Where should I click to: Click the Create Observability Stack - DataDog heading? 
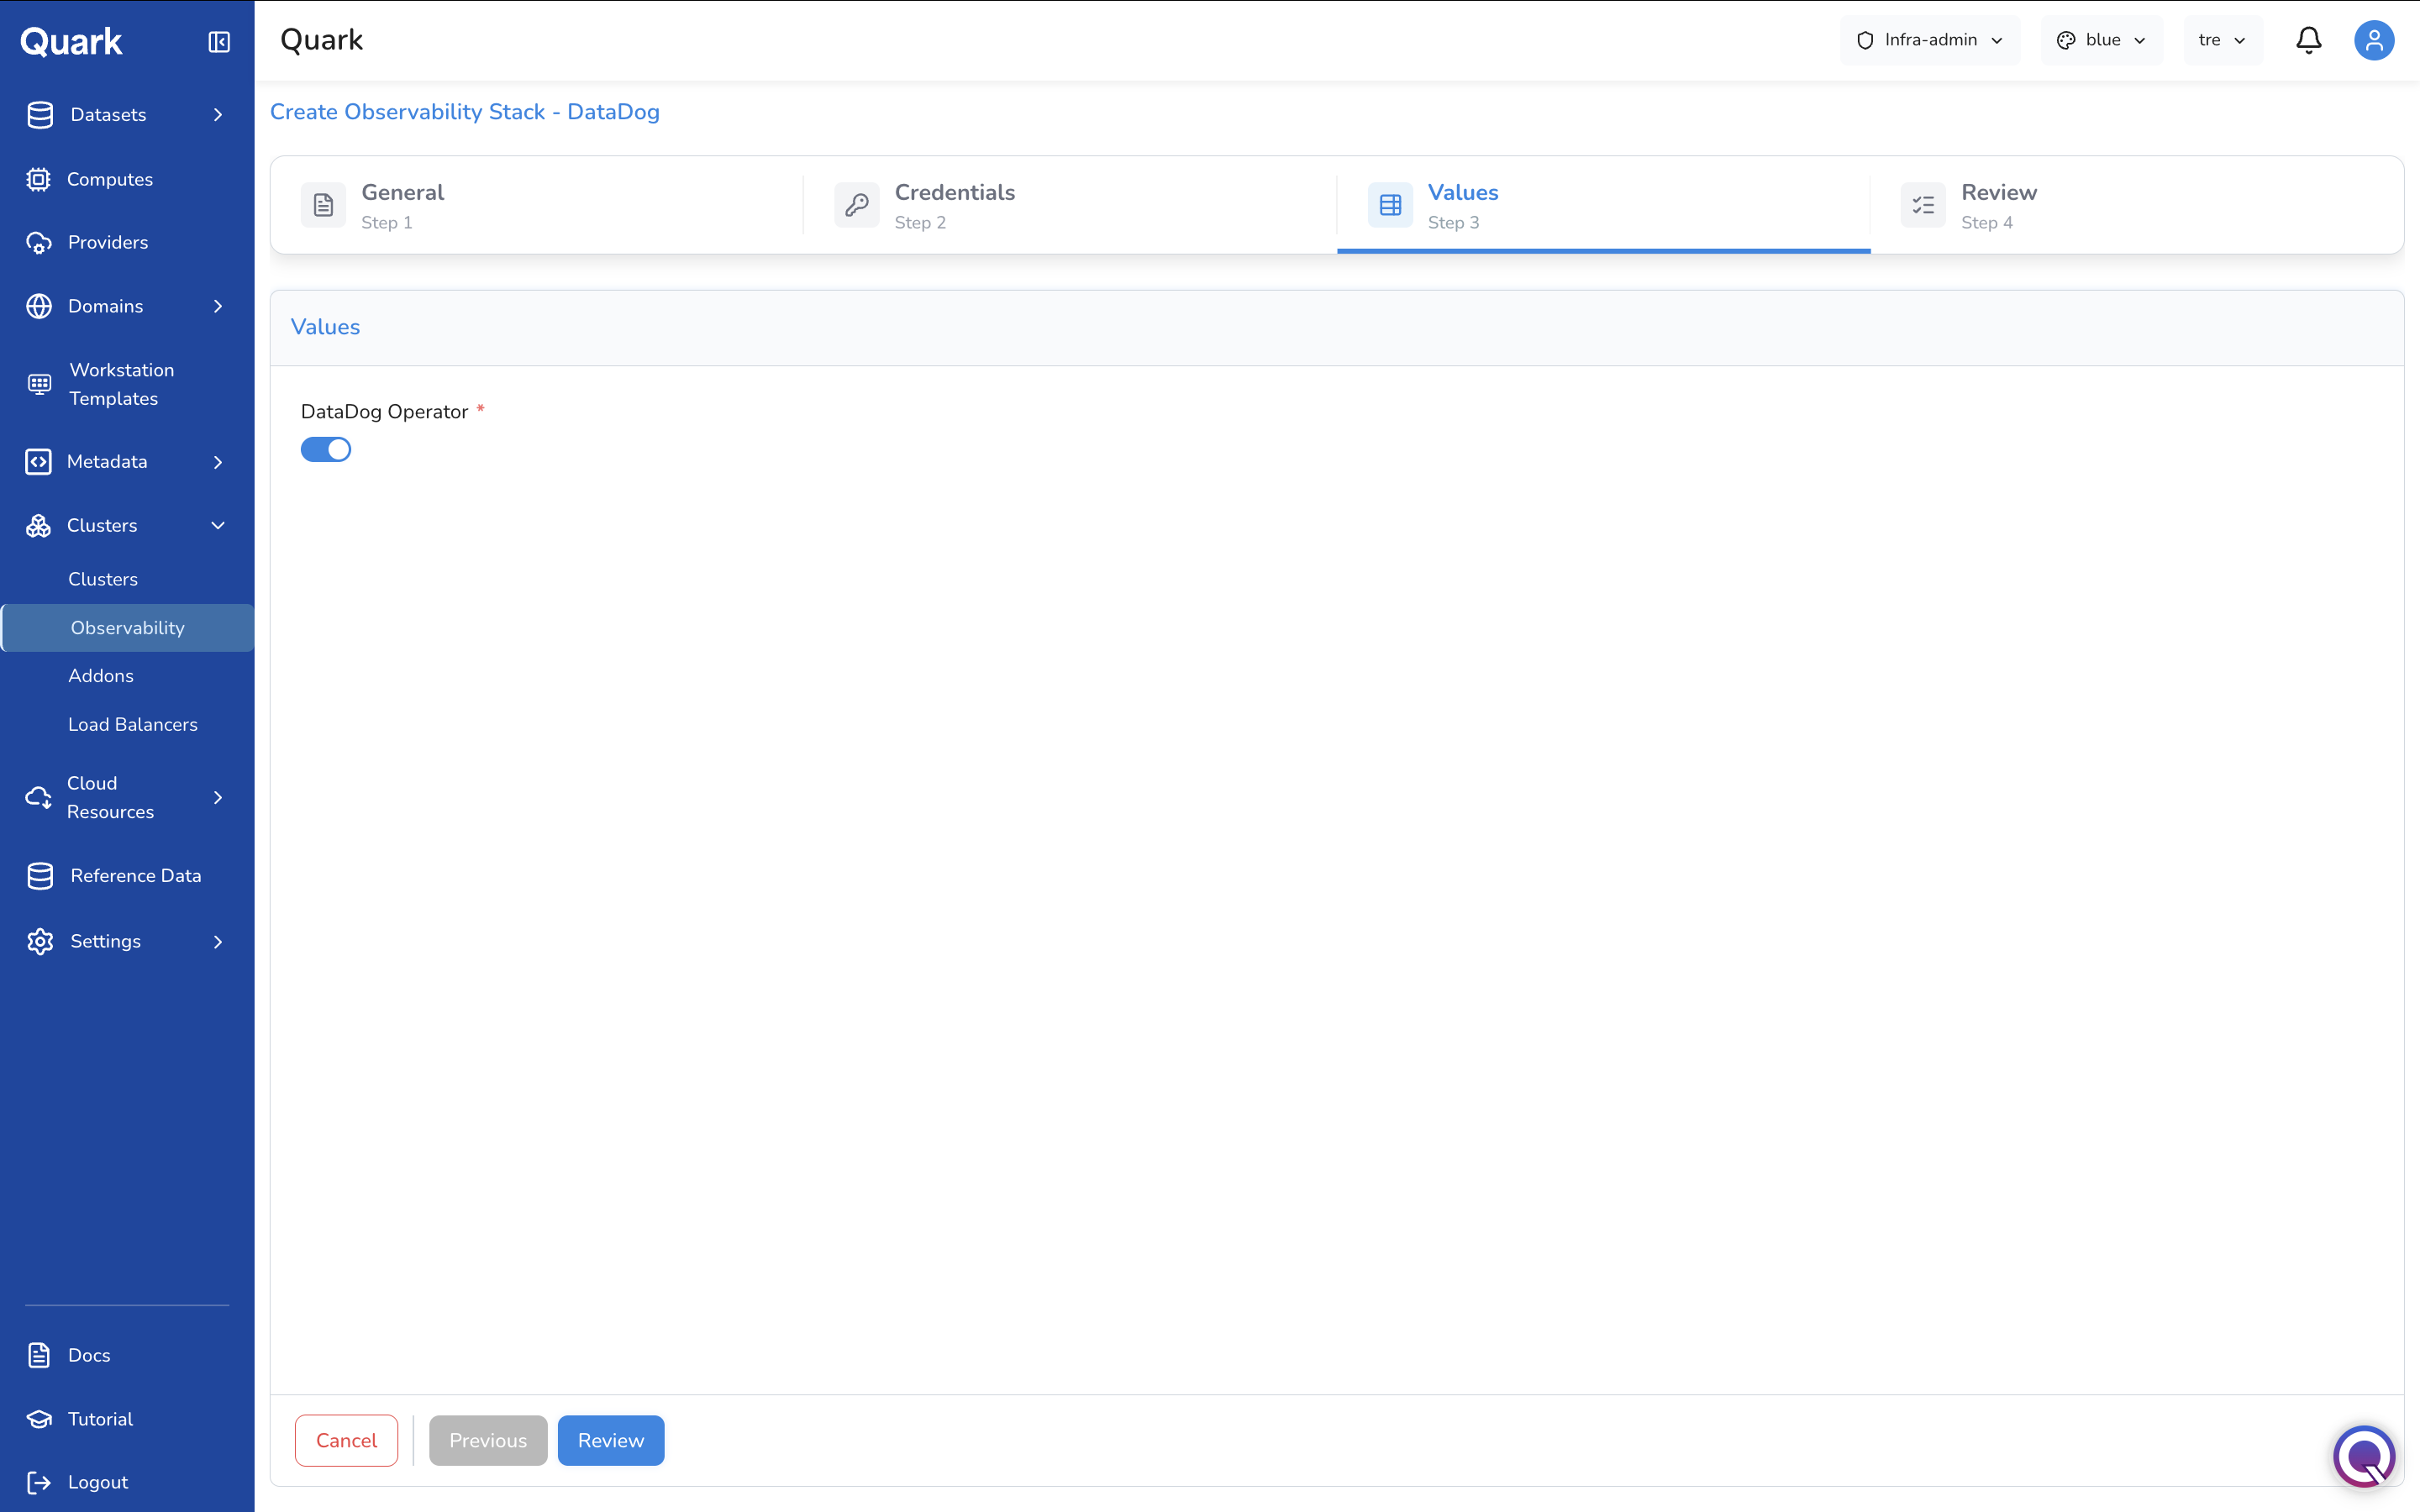click(x=465, y=112)
